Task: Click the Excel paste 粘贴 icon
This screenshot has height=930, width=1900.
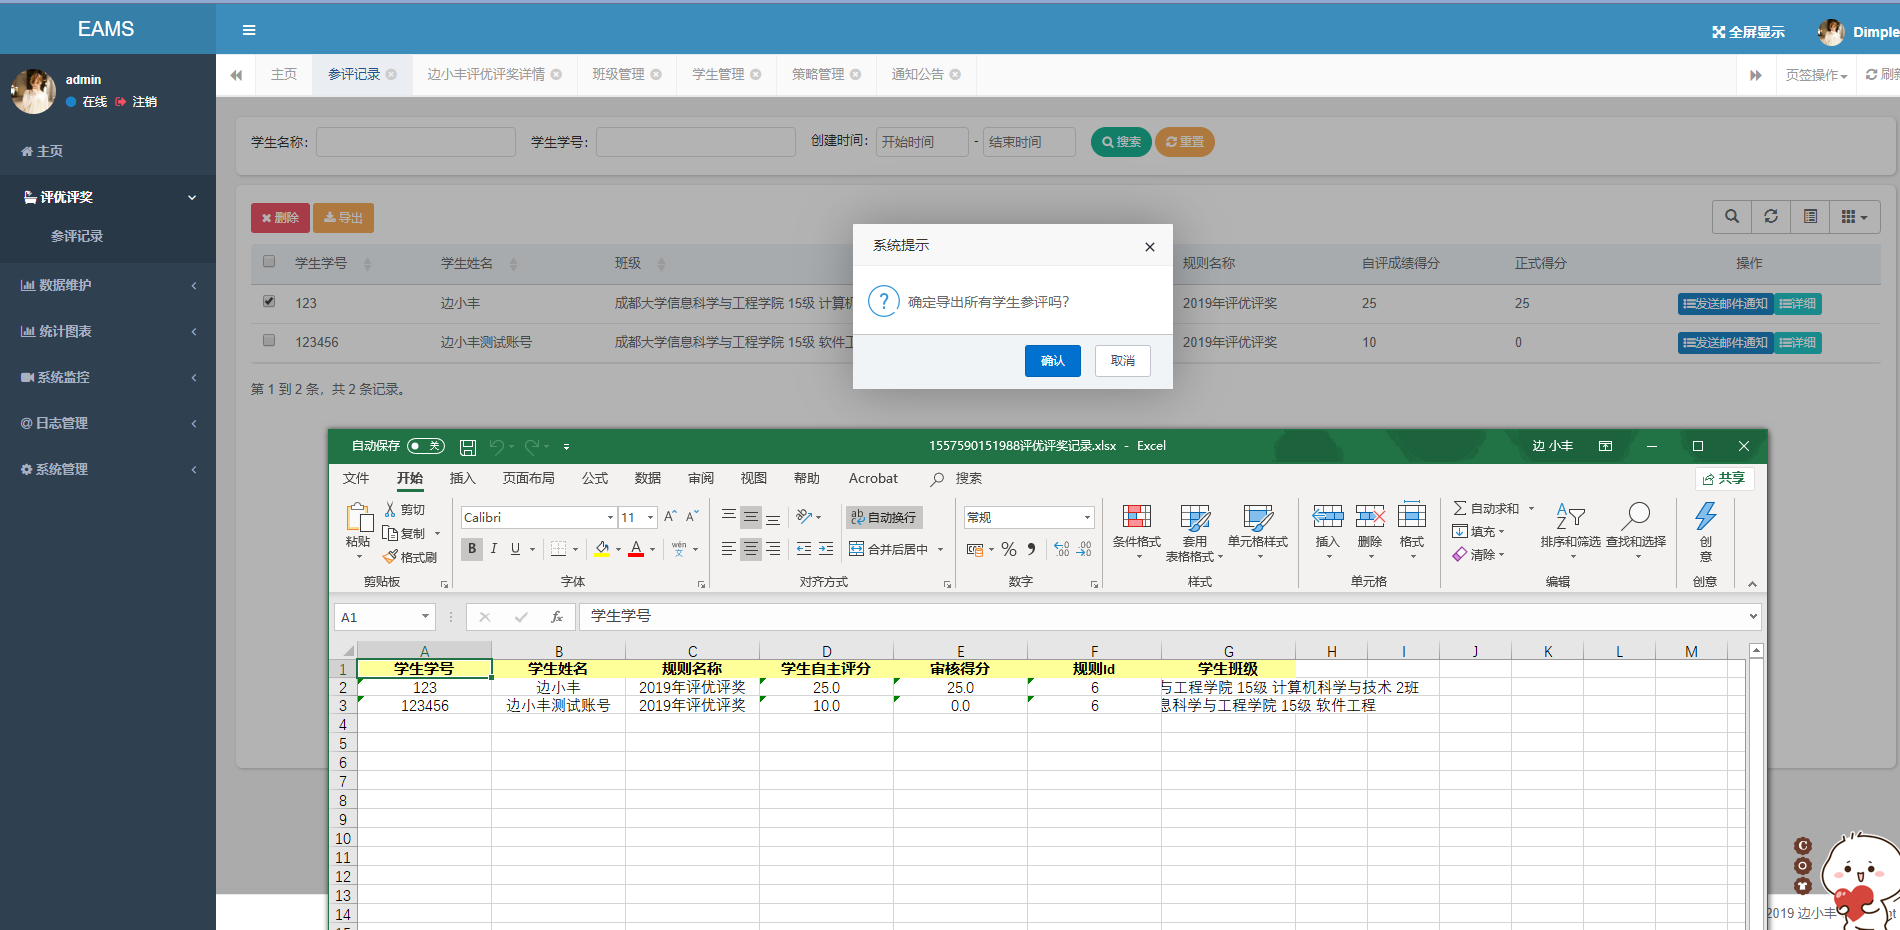Action: (358, 518)
